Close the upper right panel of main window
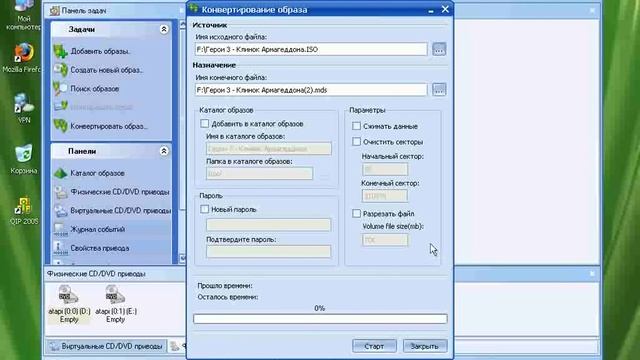The image size is (640, 360). point(592,10)
